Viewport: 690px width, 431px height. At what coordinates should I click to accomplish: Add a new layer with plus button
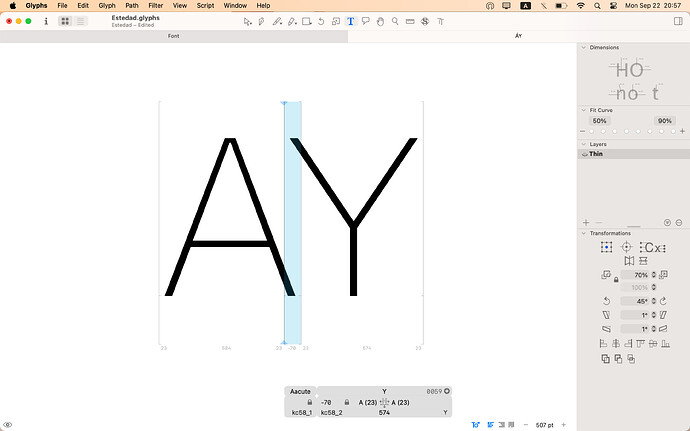coord(585,222)
